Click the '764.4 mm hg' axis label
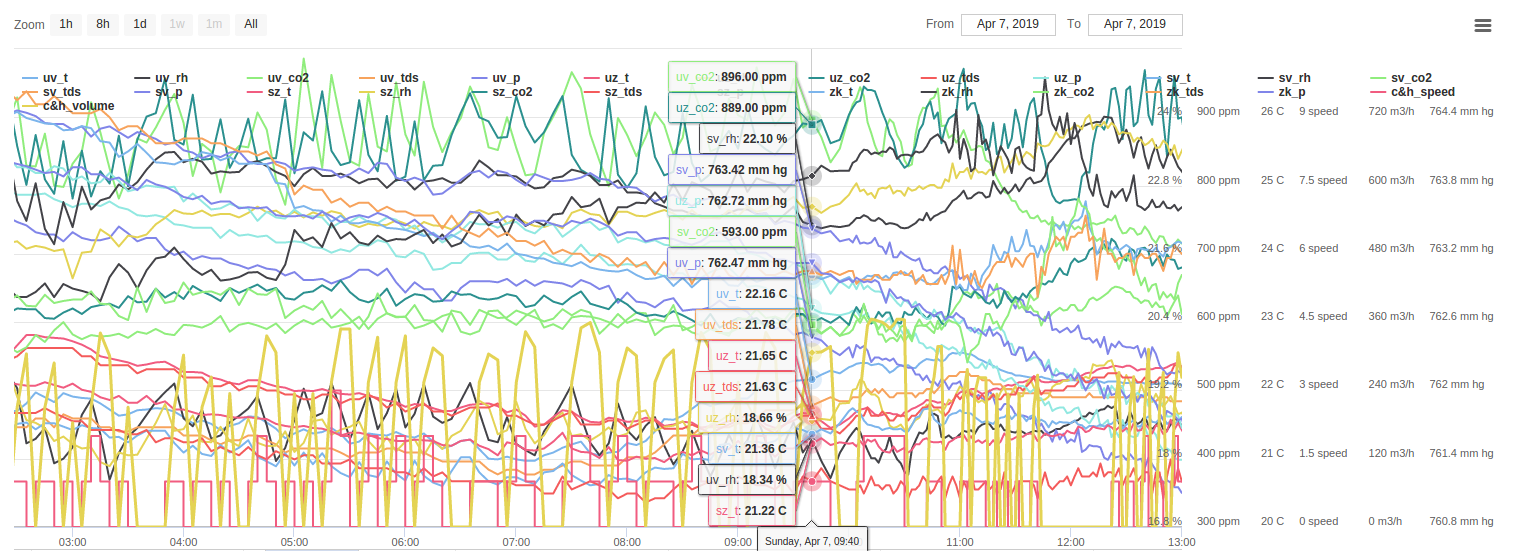1519x551 pixels. coord(1462,112)
